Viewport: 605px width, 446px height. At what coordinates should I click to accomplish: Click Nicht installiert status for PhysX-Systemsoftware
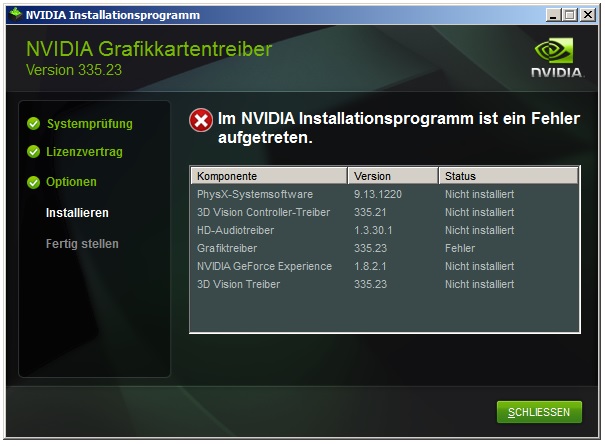(x=479, y=194)
